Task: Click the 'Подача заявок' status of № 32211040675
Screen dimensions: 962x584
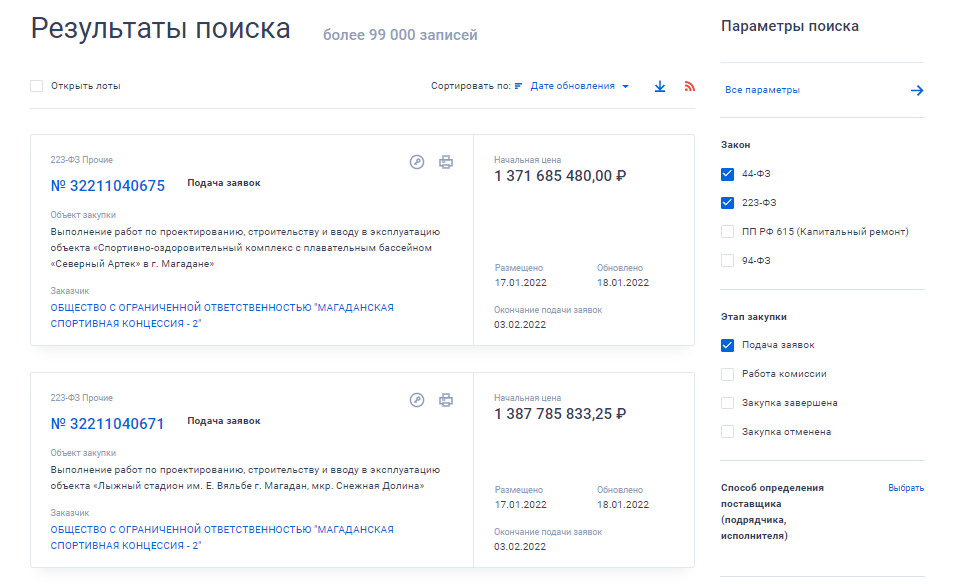Action: coord(224,183)
